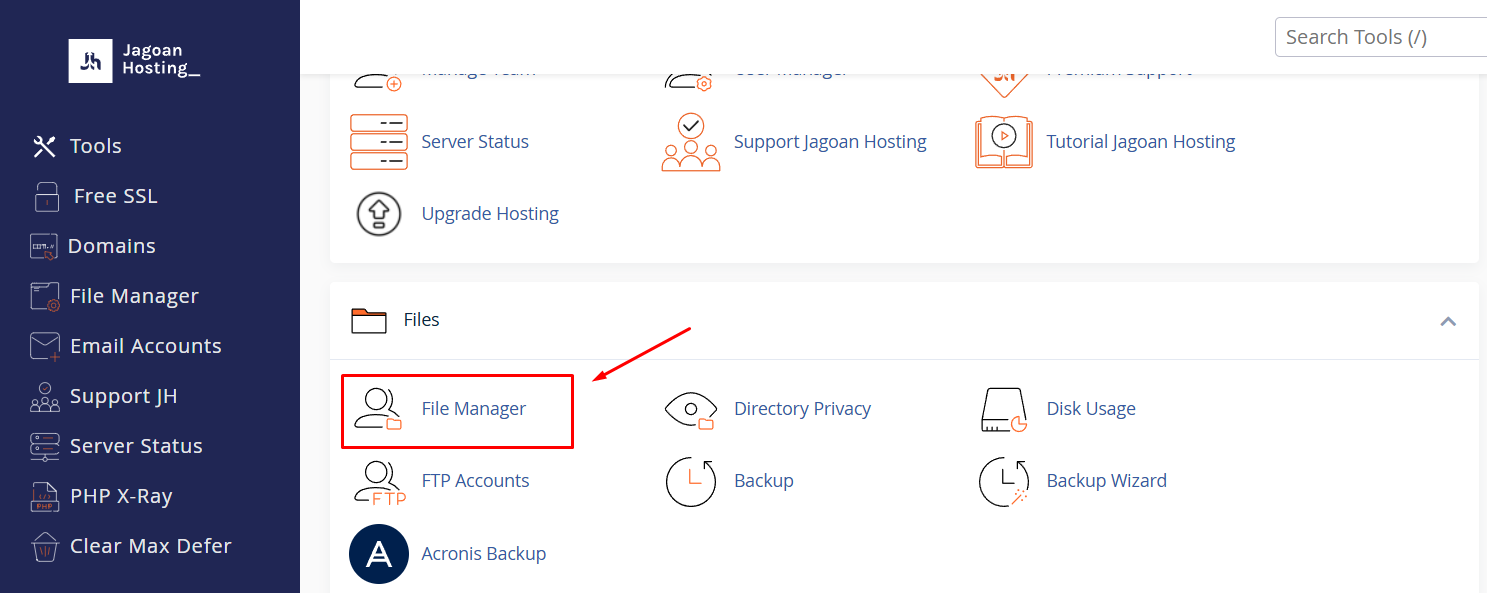Open the File Manager icon in Files section
The height and width of the screenshot is (593, 1487).
378,409
